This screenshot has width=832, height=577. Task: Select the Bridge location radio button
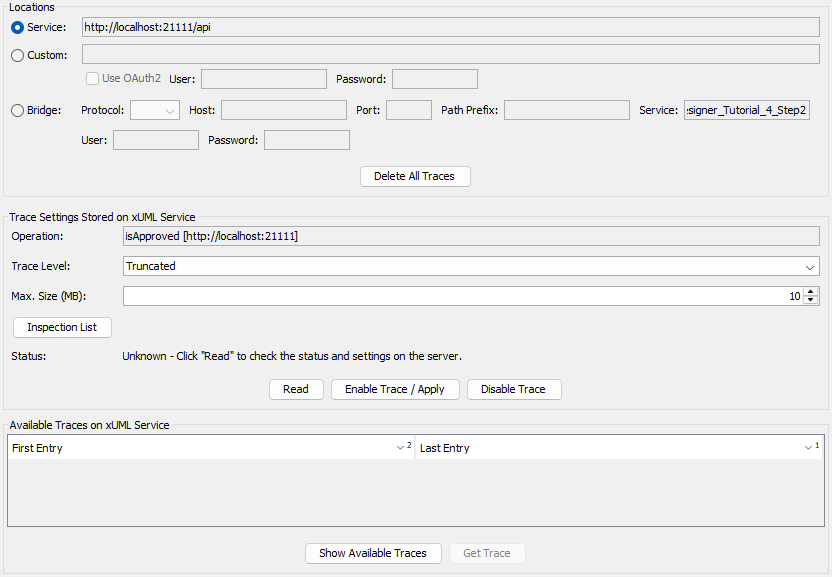18,110
